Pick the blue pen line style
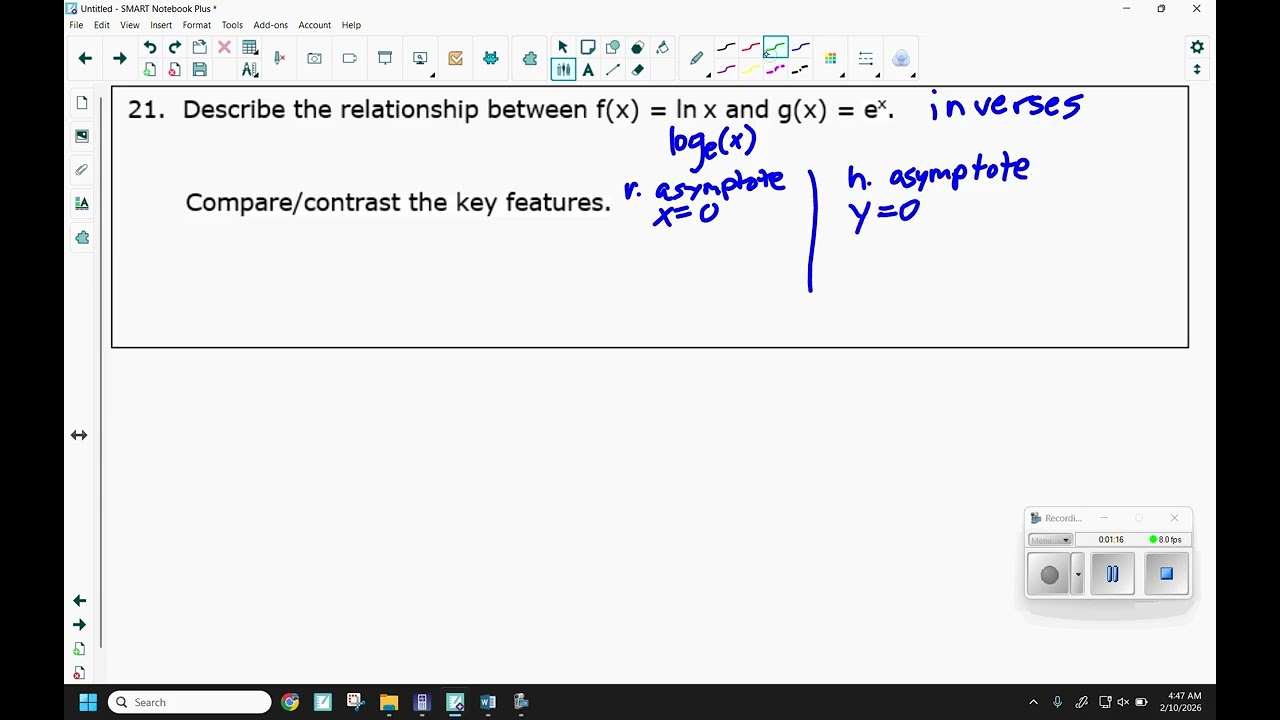 pyautogui.click(x=801, y=47)
